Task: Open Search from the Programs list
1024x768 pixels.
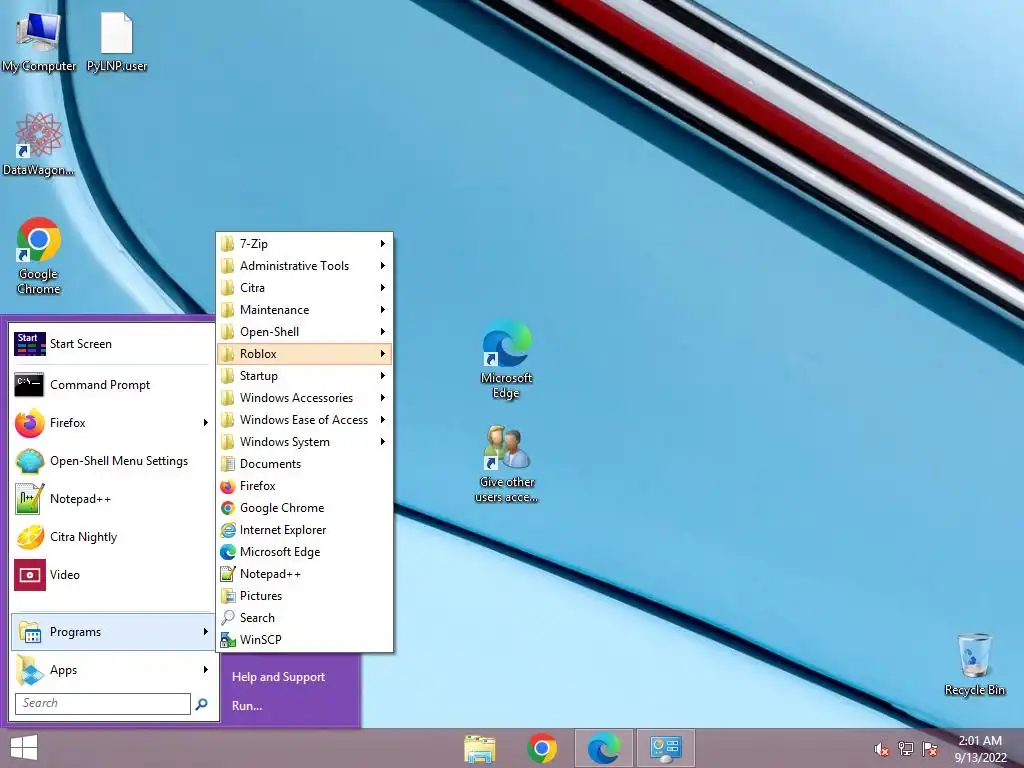Action: click(x=304, y=618)
